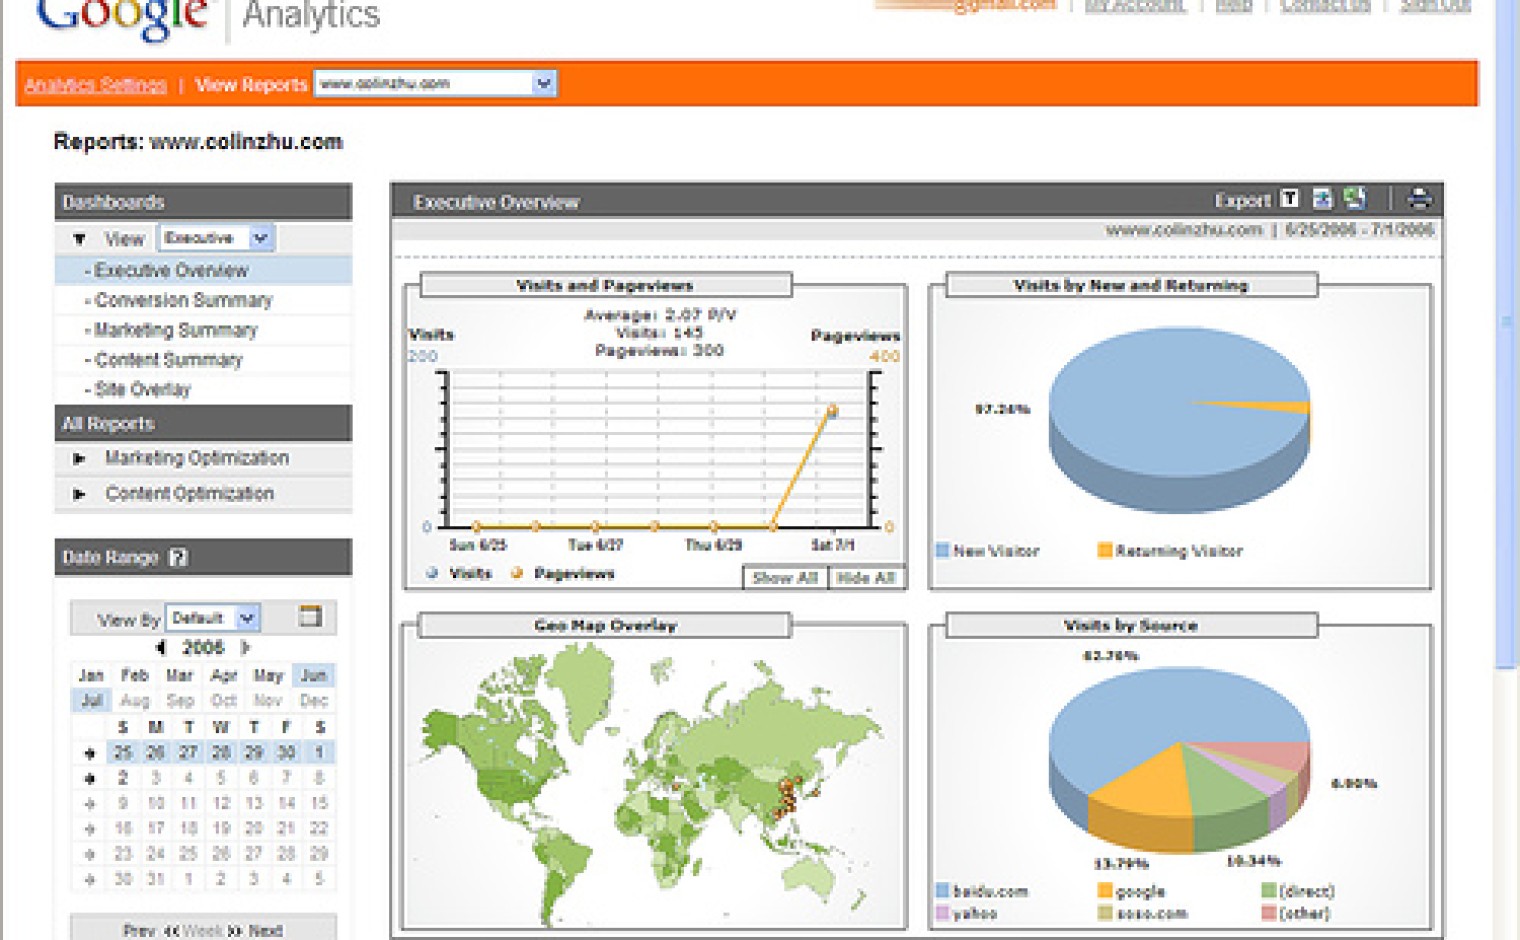This screenshot has height=940, width=1520.
Task: Click Hide All button on chart
Action: click(866, 577)
